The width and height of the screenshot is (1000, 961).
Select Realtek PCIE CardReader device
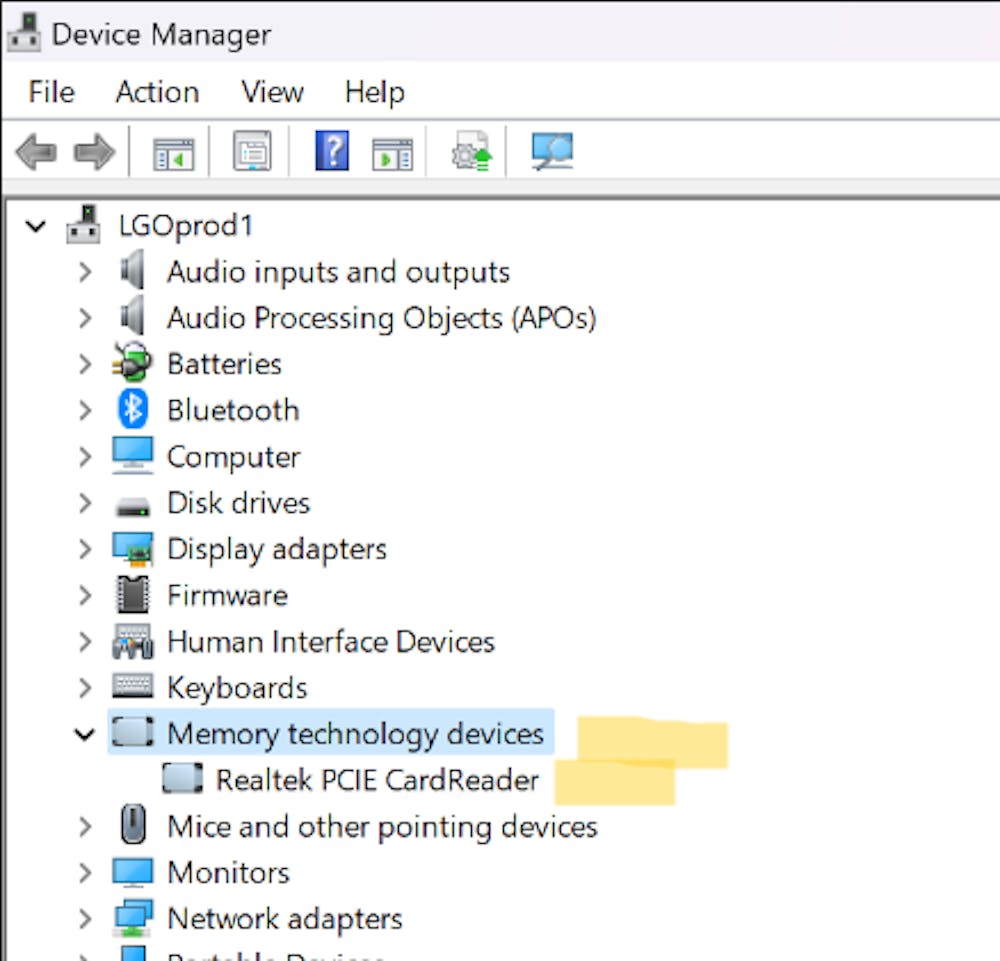(x=377, y=780)
